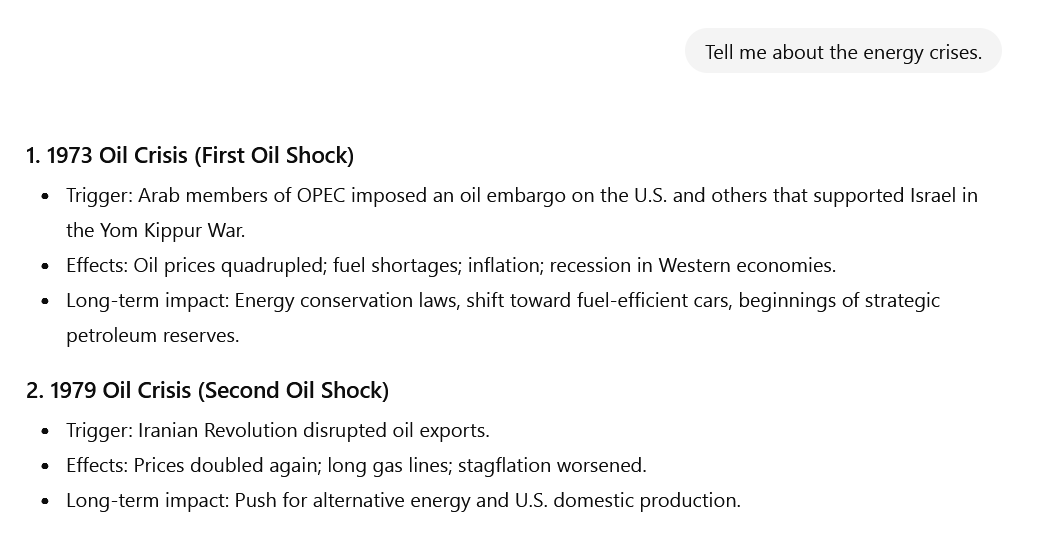Click the 'Long-term impact:' label under 1979 section
The image size is (1039, 543).
147,500
